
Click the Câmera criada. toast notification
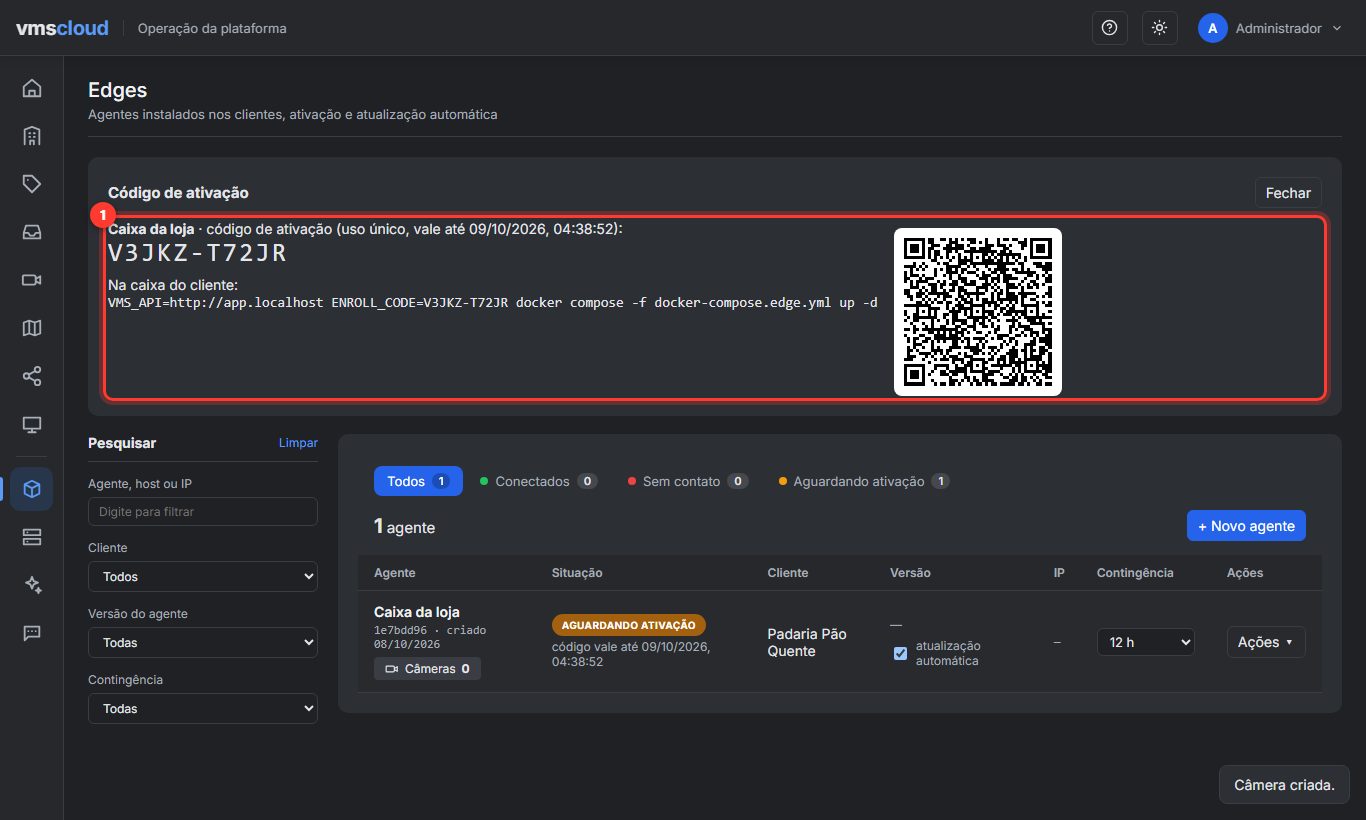pyautogui.click(x=1284, y=785)
